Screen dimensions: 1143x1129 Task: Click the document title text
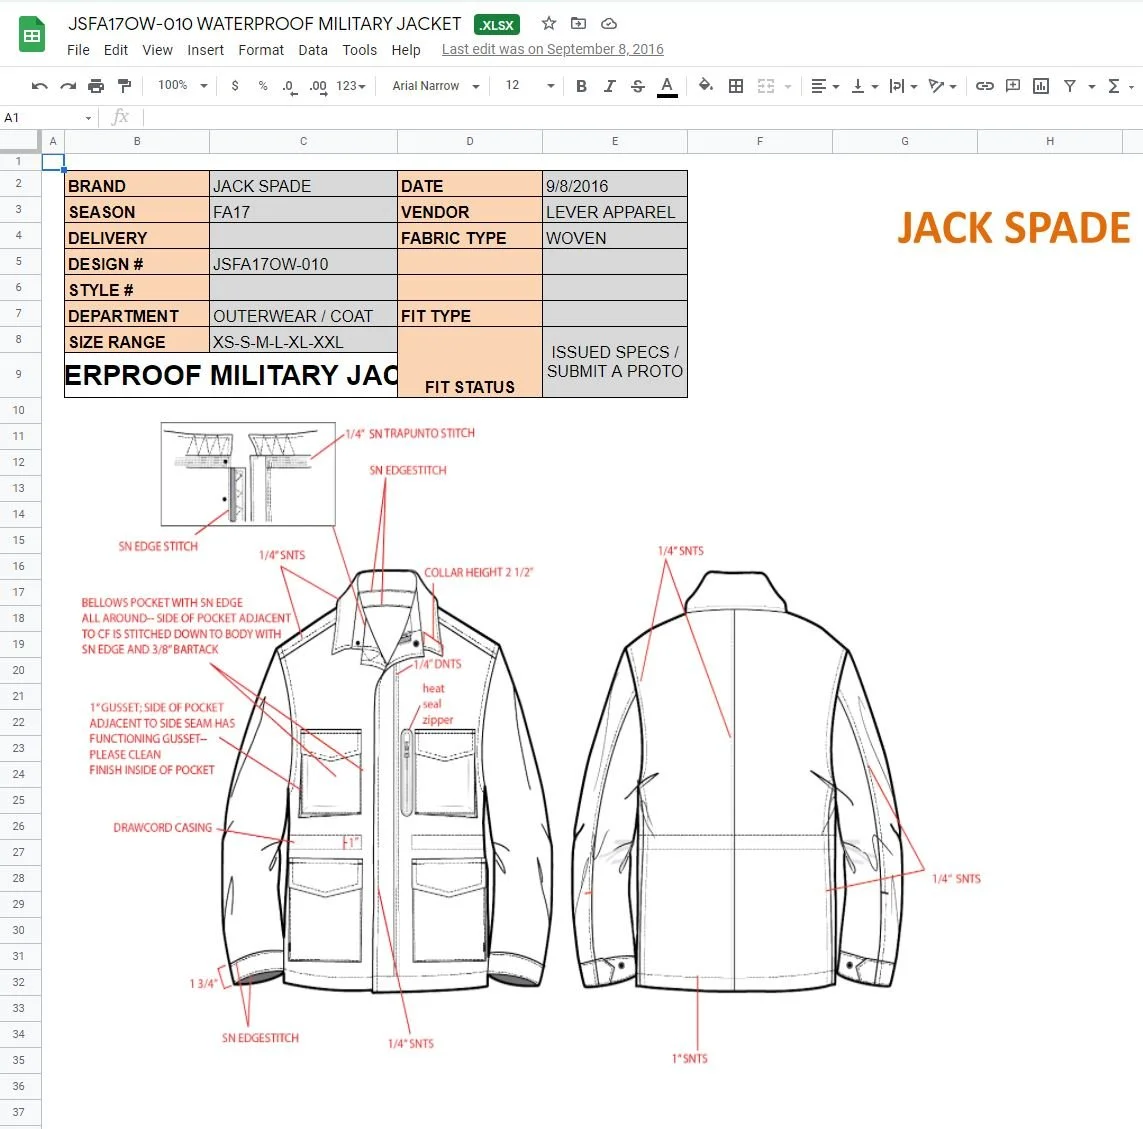[265, 23]
